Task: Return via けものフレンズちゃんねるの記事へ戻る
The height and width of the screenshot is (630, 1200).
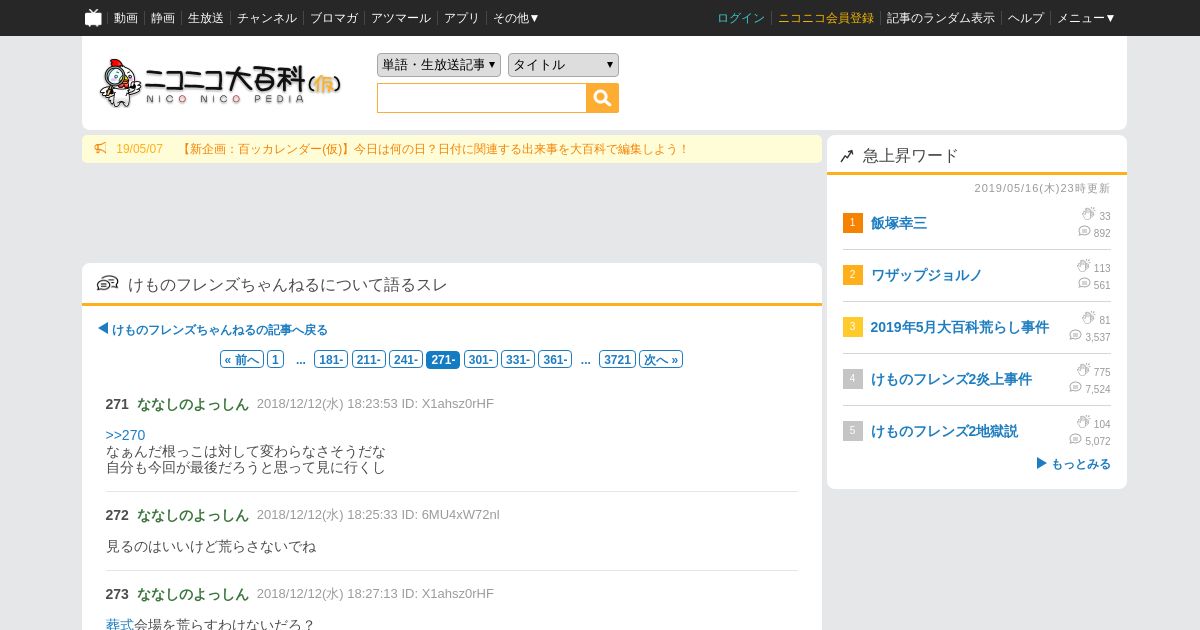Action: pos(213,329)
